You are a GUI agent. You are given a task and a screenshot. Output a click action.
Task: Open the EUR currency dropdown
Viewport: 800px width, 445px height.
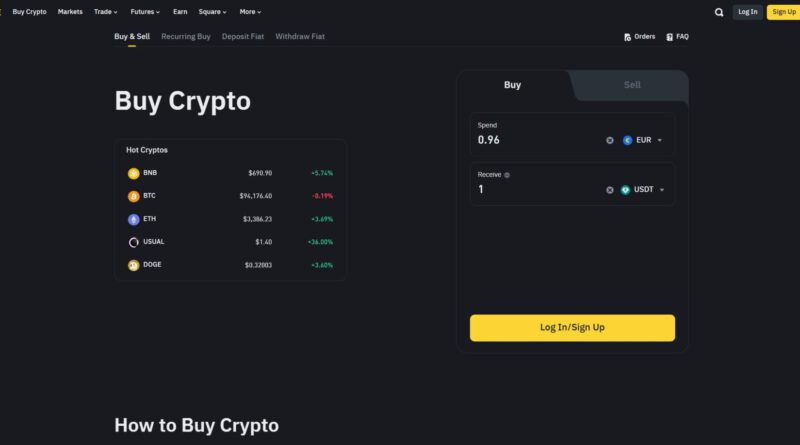click(642, 140)
